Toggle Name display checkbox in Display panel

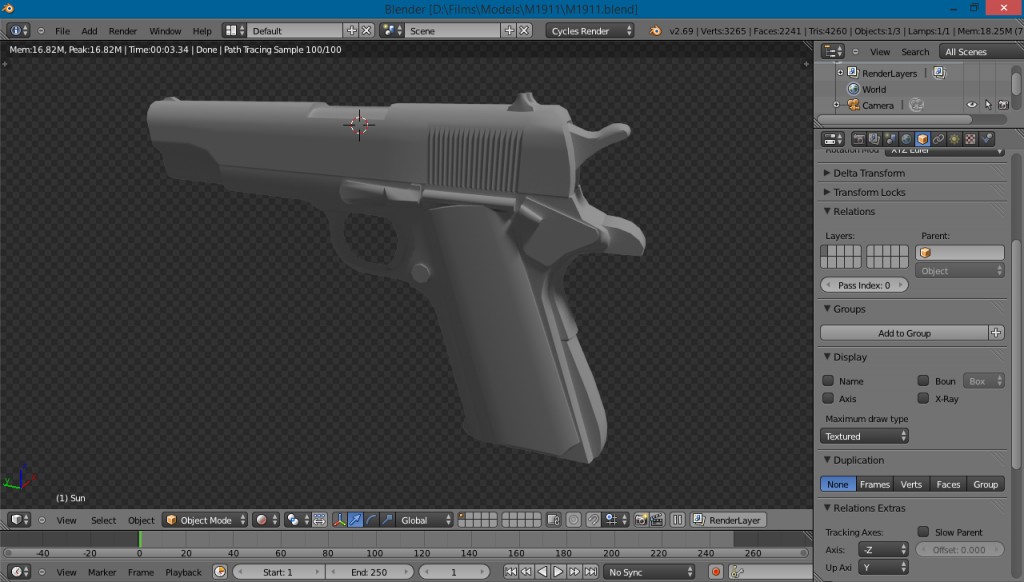tap(828, 380)
